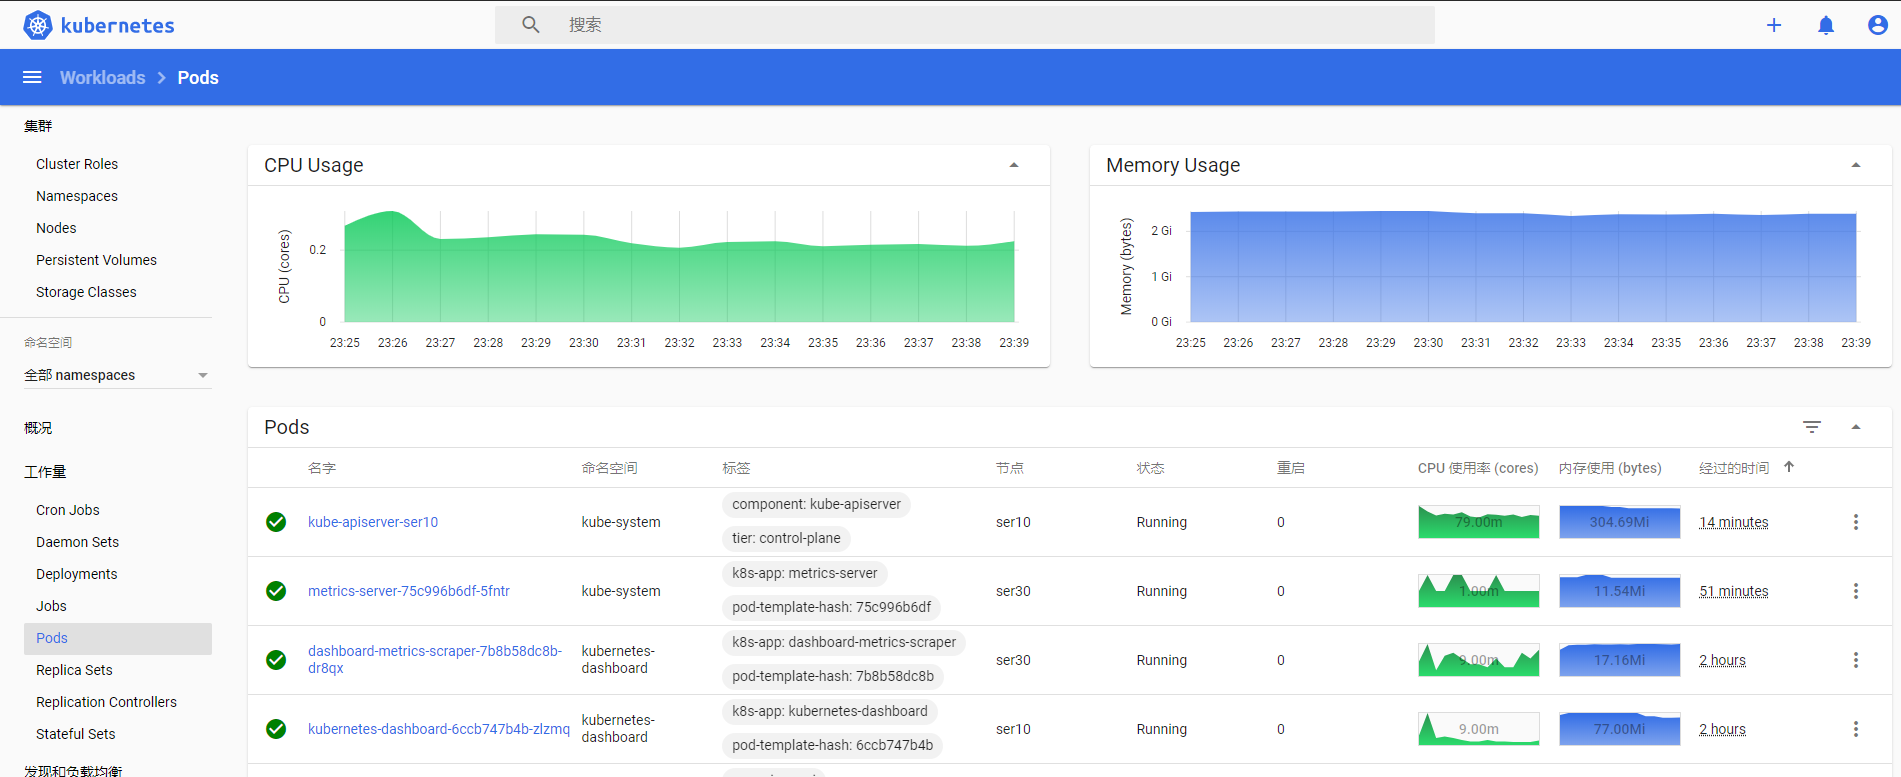Open notifications bell icon
Viewport: 1901px width, 777px height.
point(1826,25)
